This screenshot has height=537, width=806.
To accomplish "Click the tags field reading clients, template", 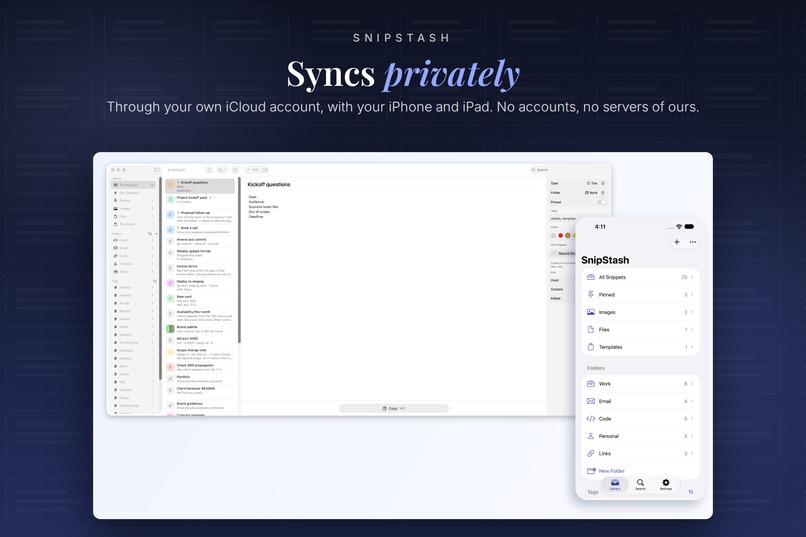I will (563, 219).
